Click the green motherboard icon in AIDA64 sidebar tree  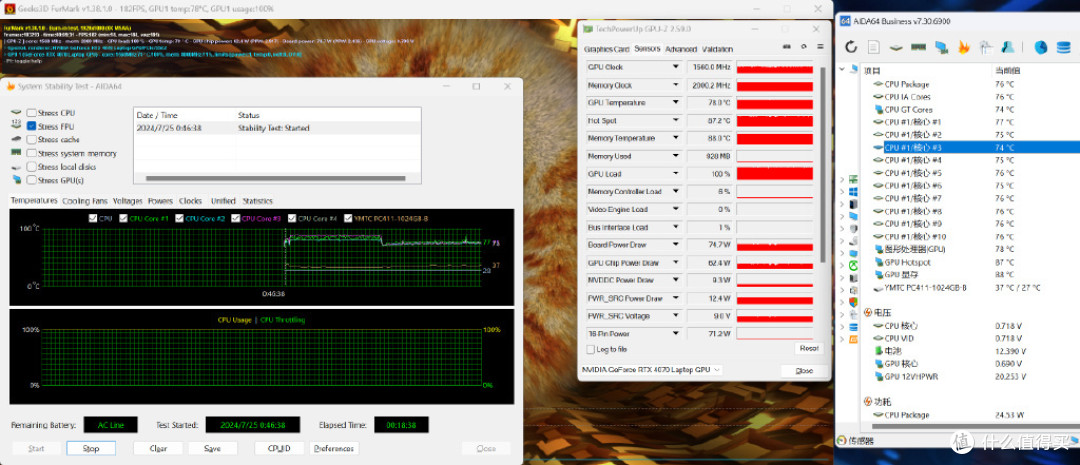point(853,179)
